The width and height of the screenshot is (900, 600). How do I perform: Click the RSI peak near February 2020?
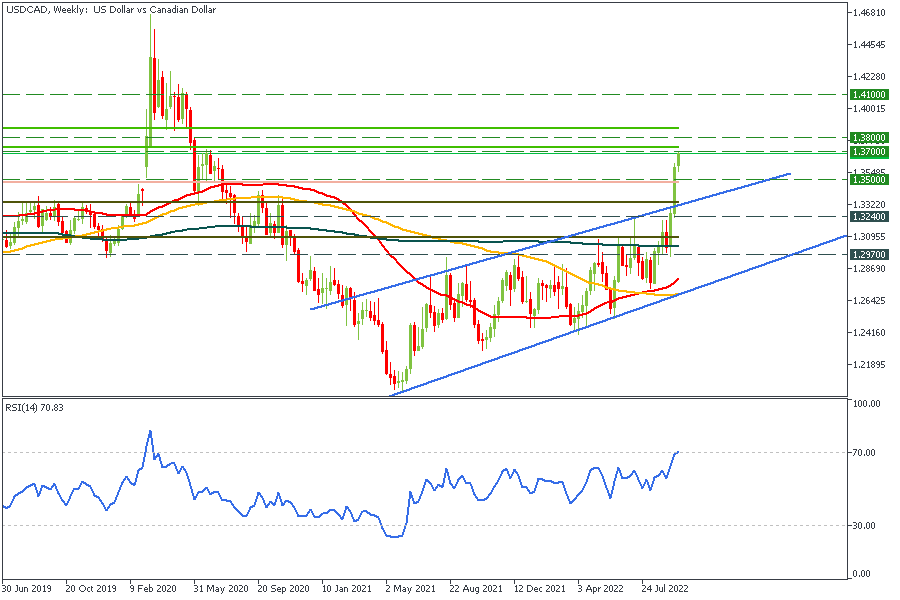150,432
